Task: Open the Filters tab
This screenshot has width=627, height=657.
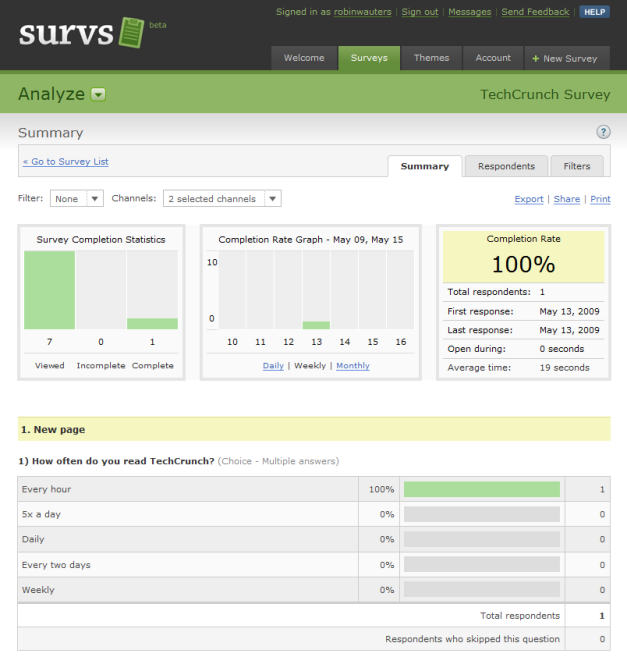Action: click(x=577, y=166)
